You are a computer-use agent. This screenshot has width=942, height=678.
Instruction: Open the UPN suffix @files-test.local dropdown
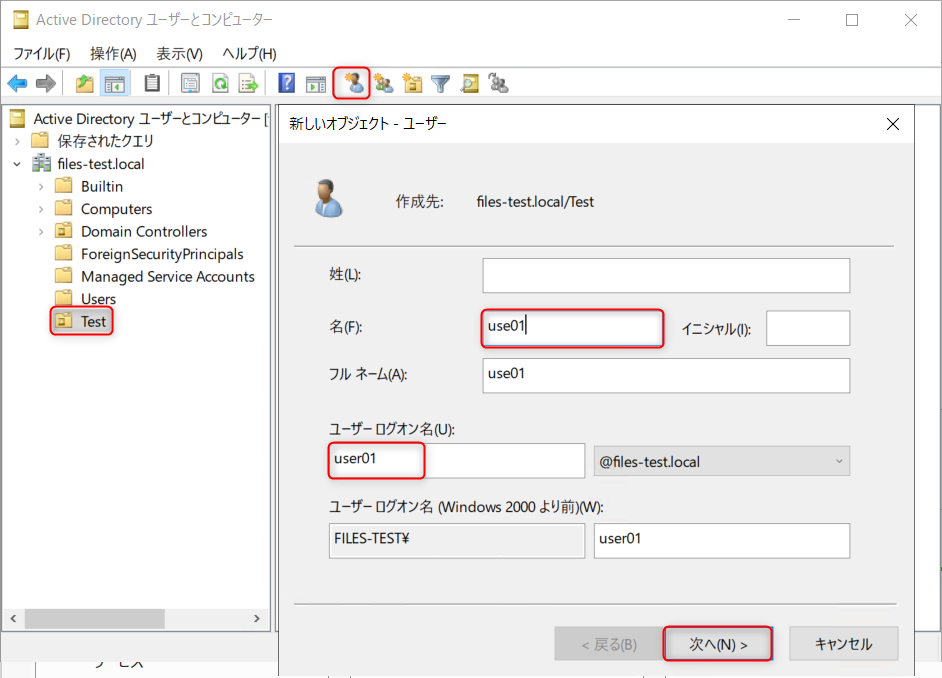coord(721,461)
